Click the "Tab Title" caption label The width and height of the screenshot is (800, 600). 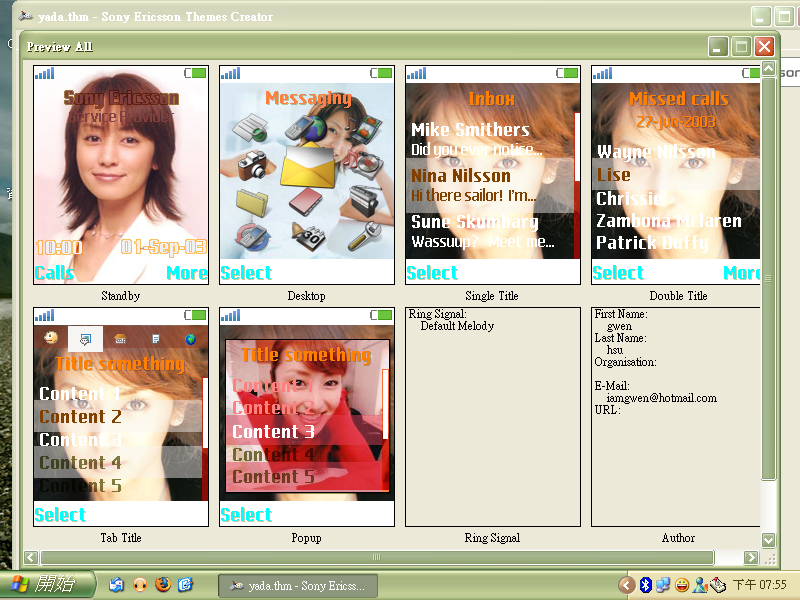tap(121, 538)
